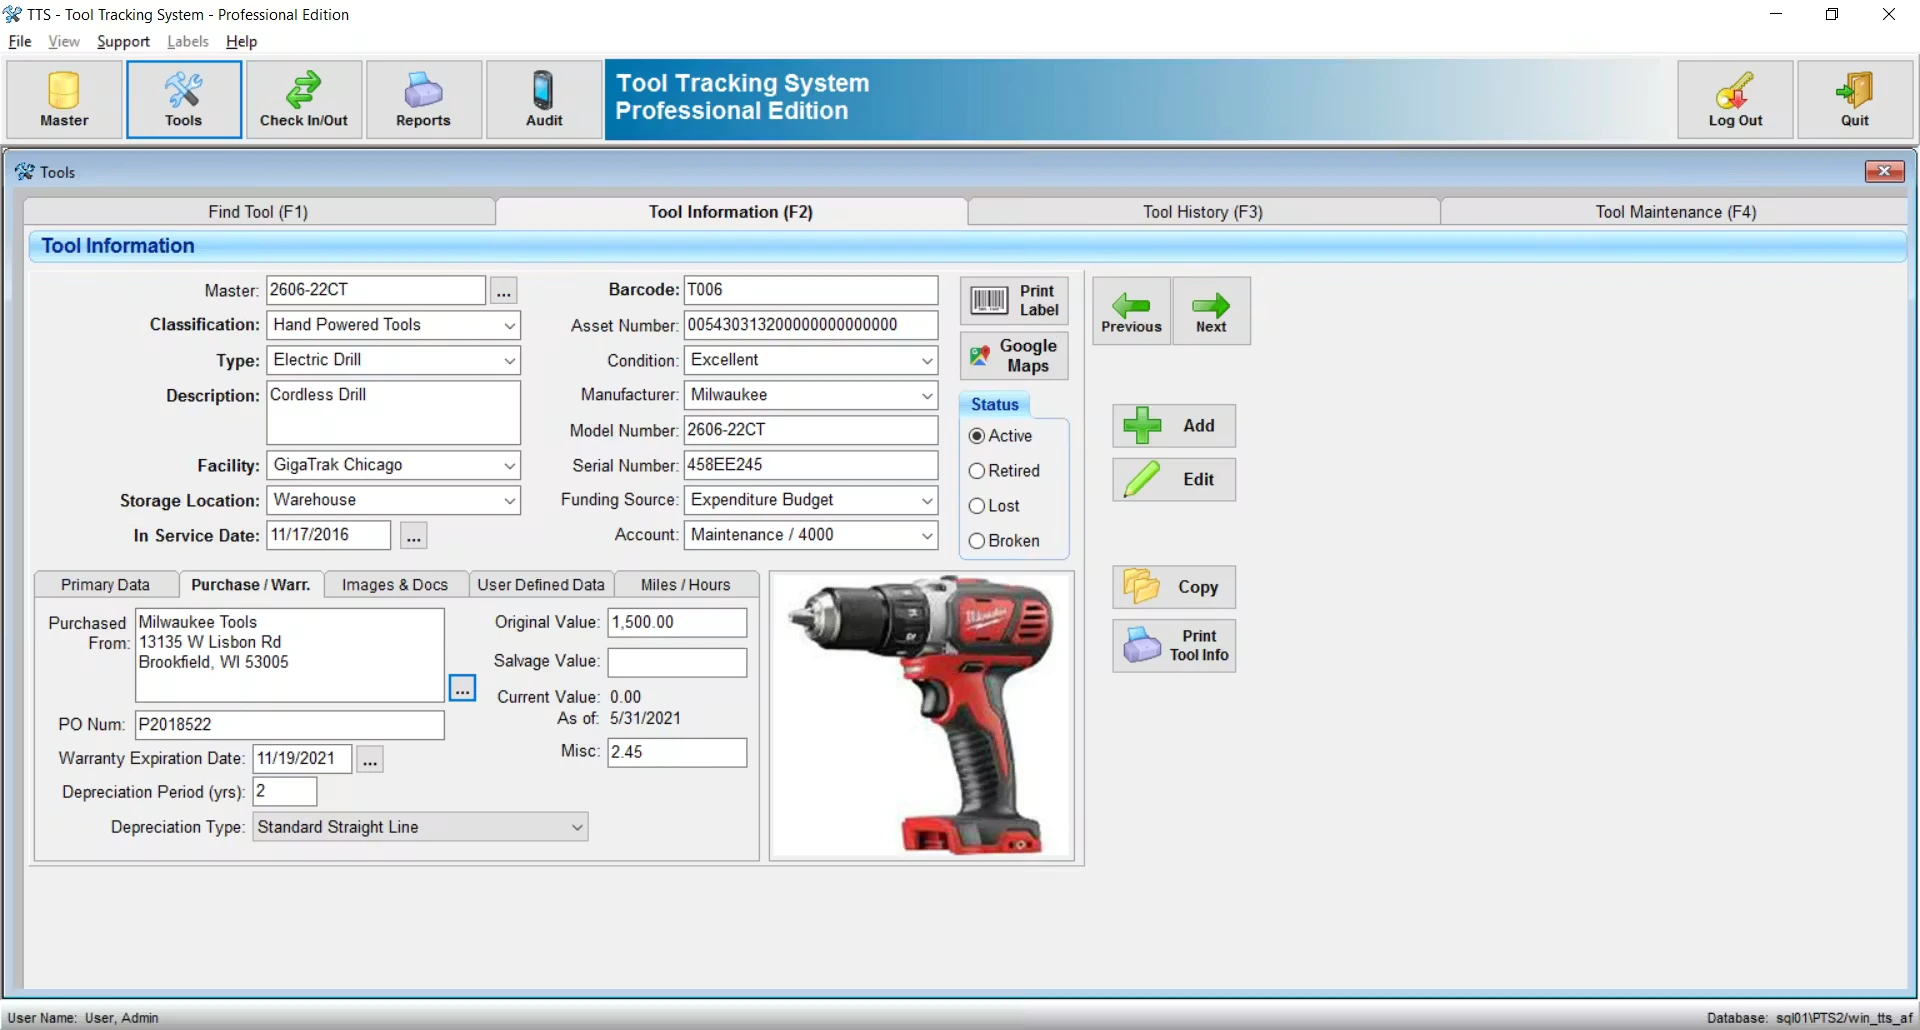Click the TTS application title icon

13,14
